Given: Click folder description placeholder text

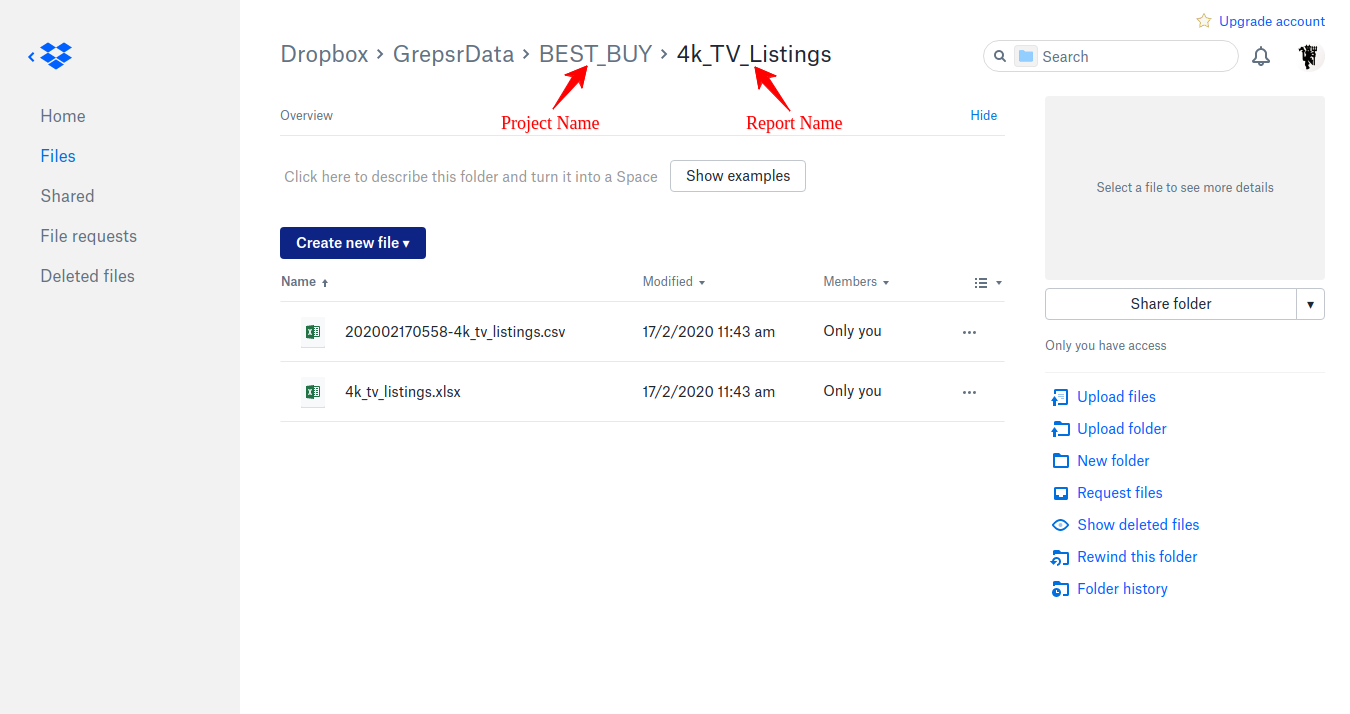Looking at the screenshot, I should tap(471, 177).
